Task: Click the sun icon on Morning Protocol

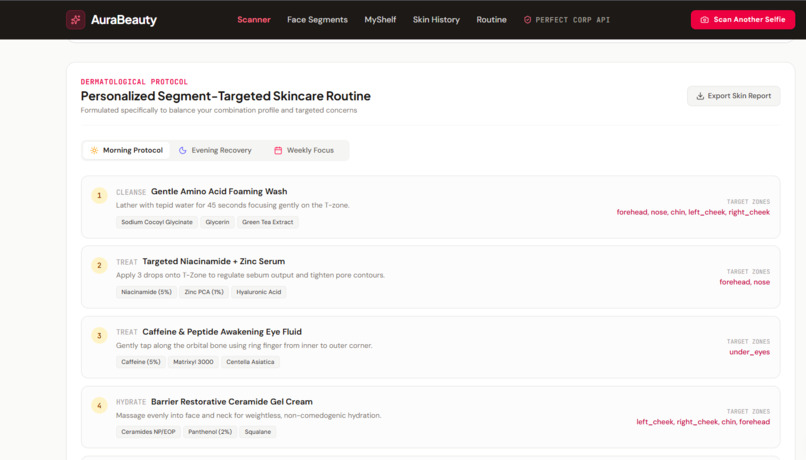Action: 94,150
